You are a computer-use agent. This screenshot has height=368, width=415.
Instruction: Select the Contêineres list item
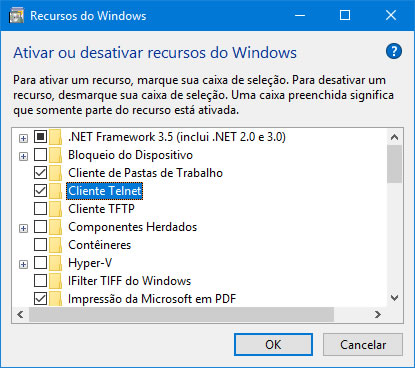pyautogui.click(x=99, y=245)
